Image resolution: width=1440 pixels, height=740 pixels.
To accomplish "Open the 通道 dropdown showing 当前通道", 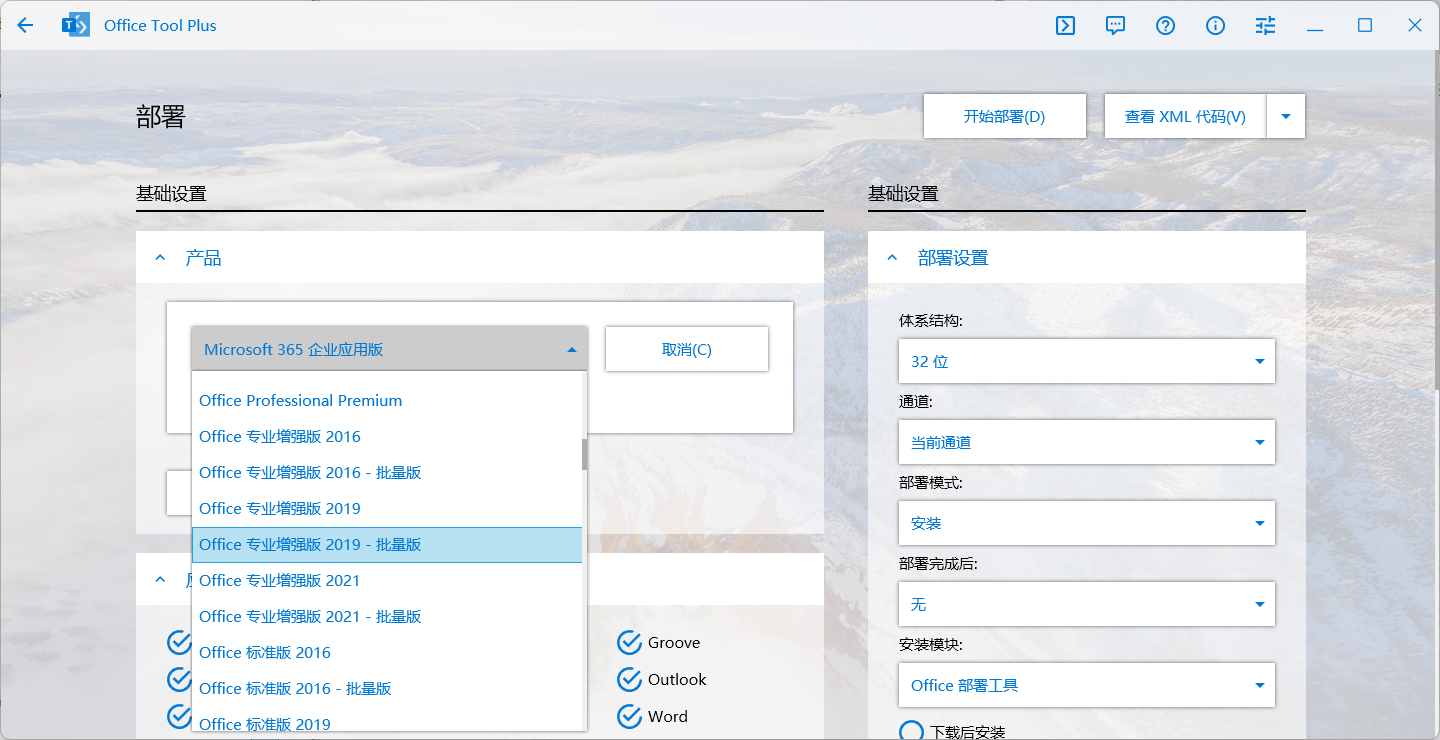I will point(1086,442).
